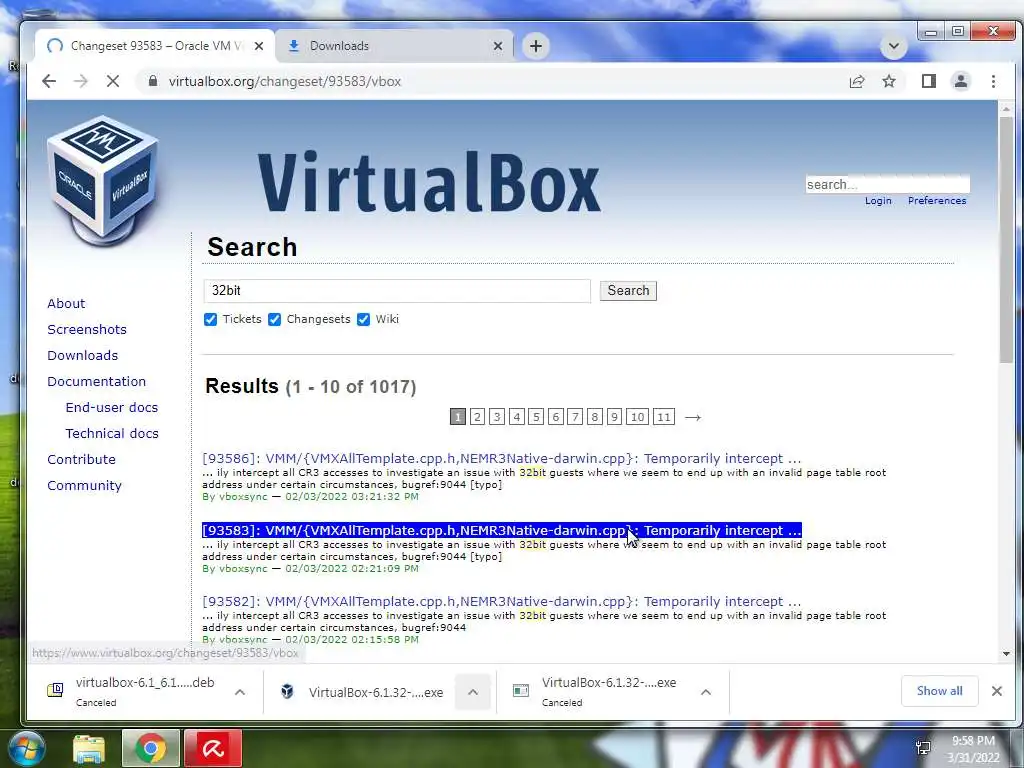This screenshot has width=1024, height=768.
Task: Open changeset 93586 result link
Action: (502, 458)
